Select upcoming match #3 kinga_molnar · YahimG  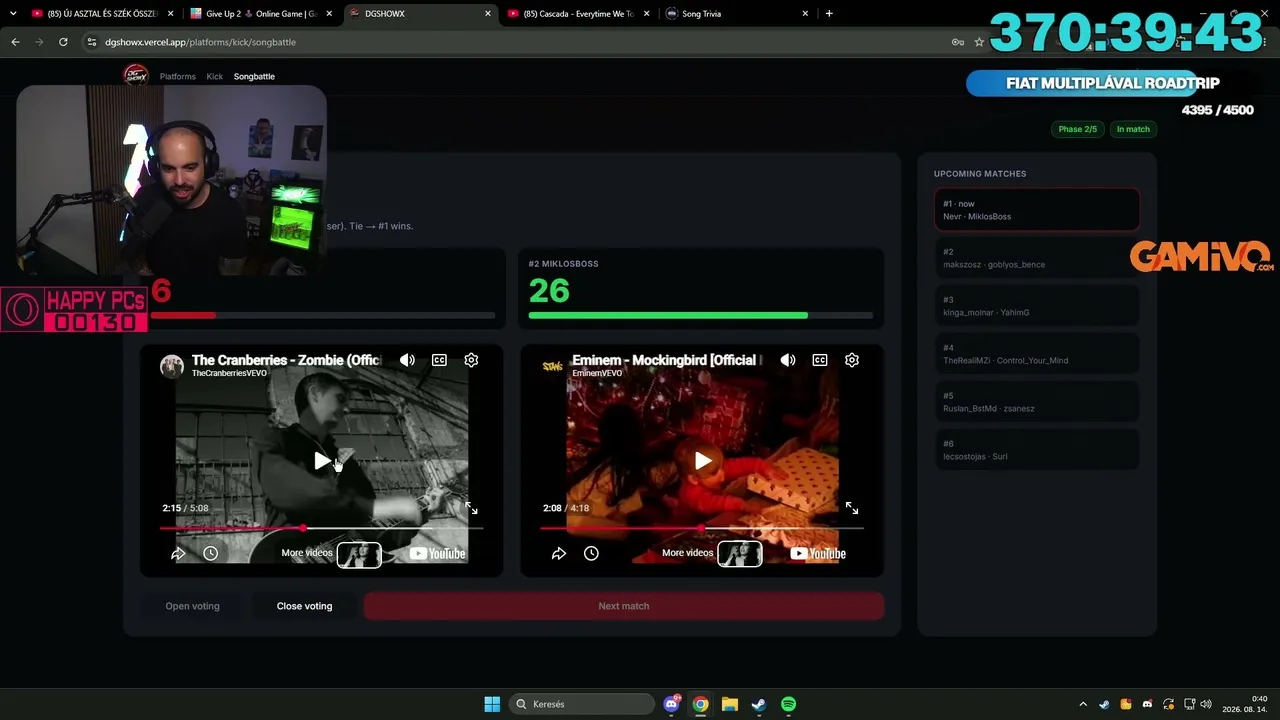coord(1037,306)
